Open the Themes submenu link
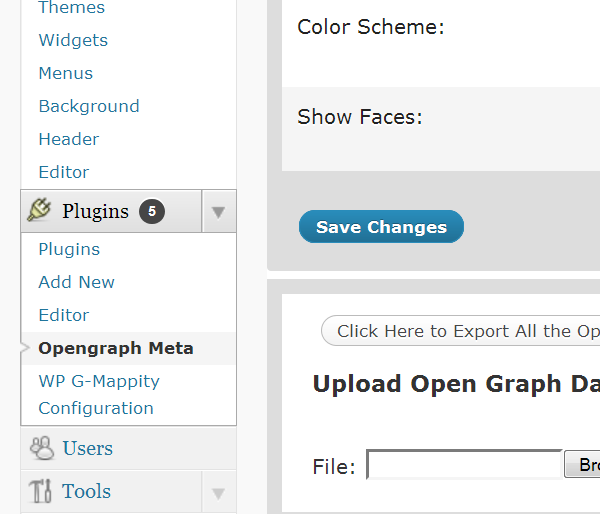The image size is (600, 514). (x=72, y=7)
